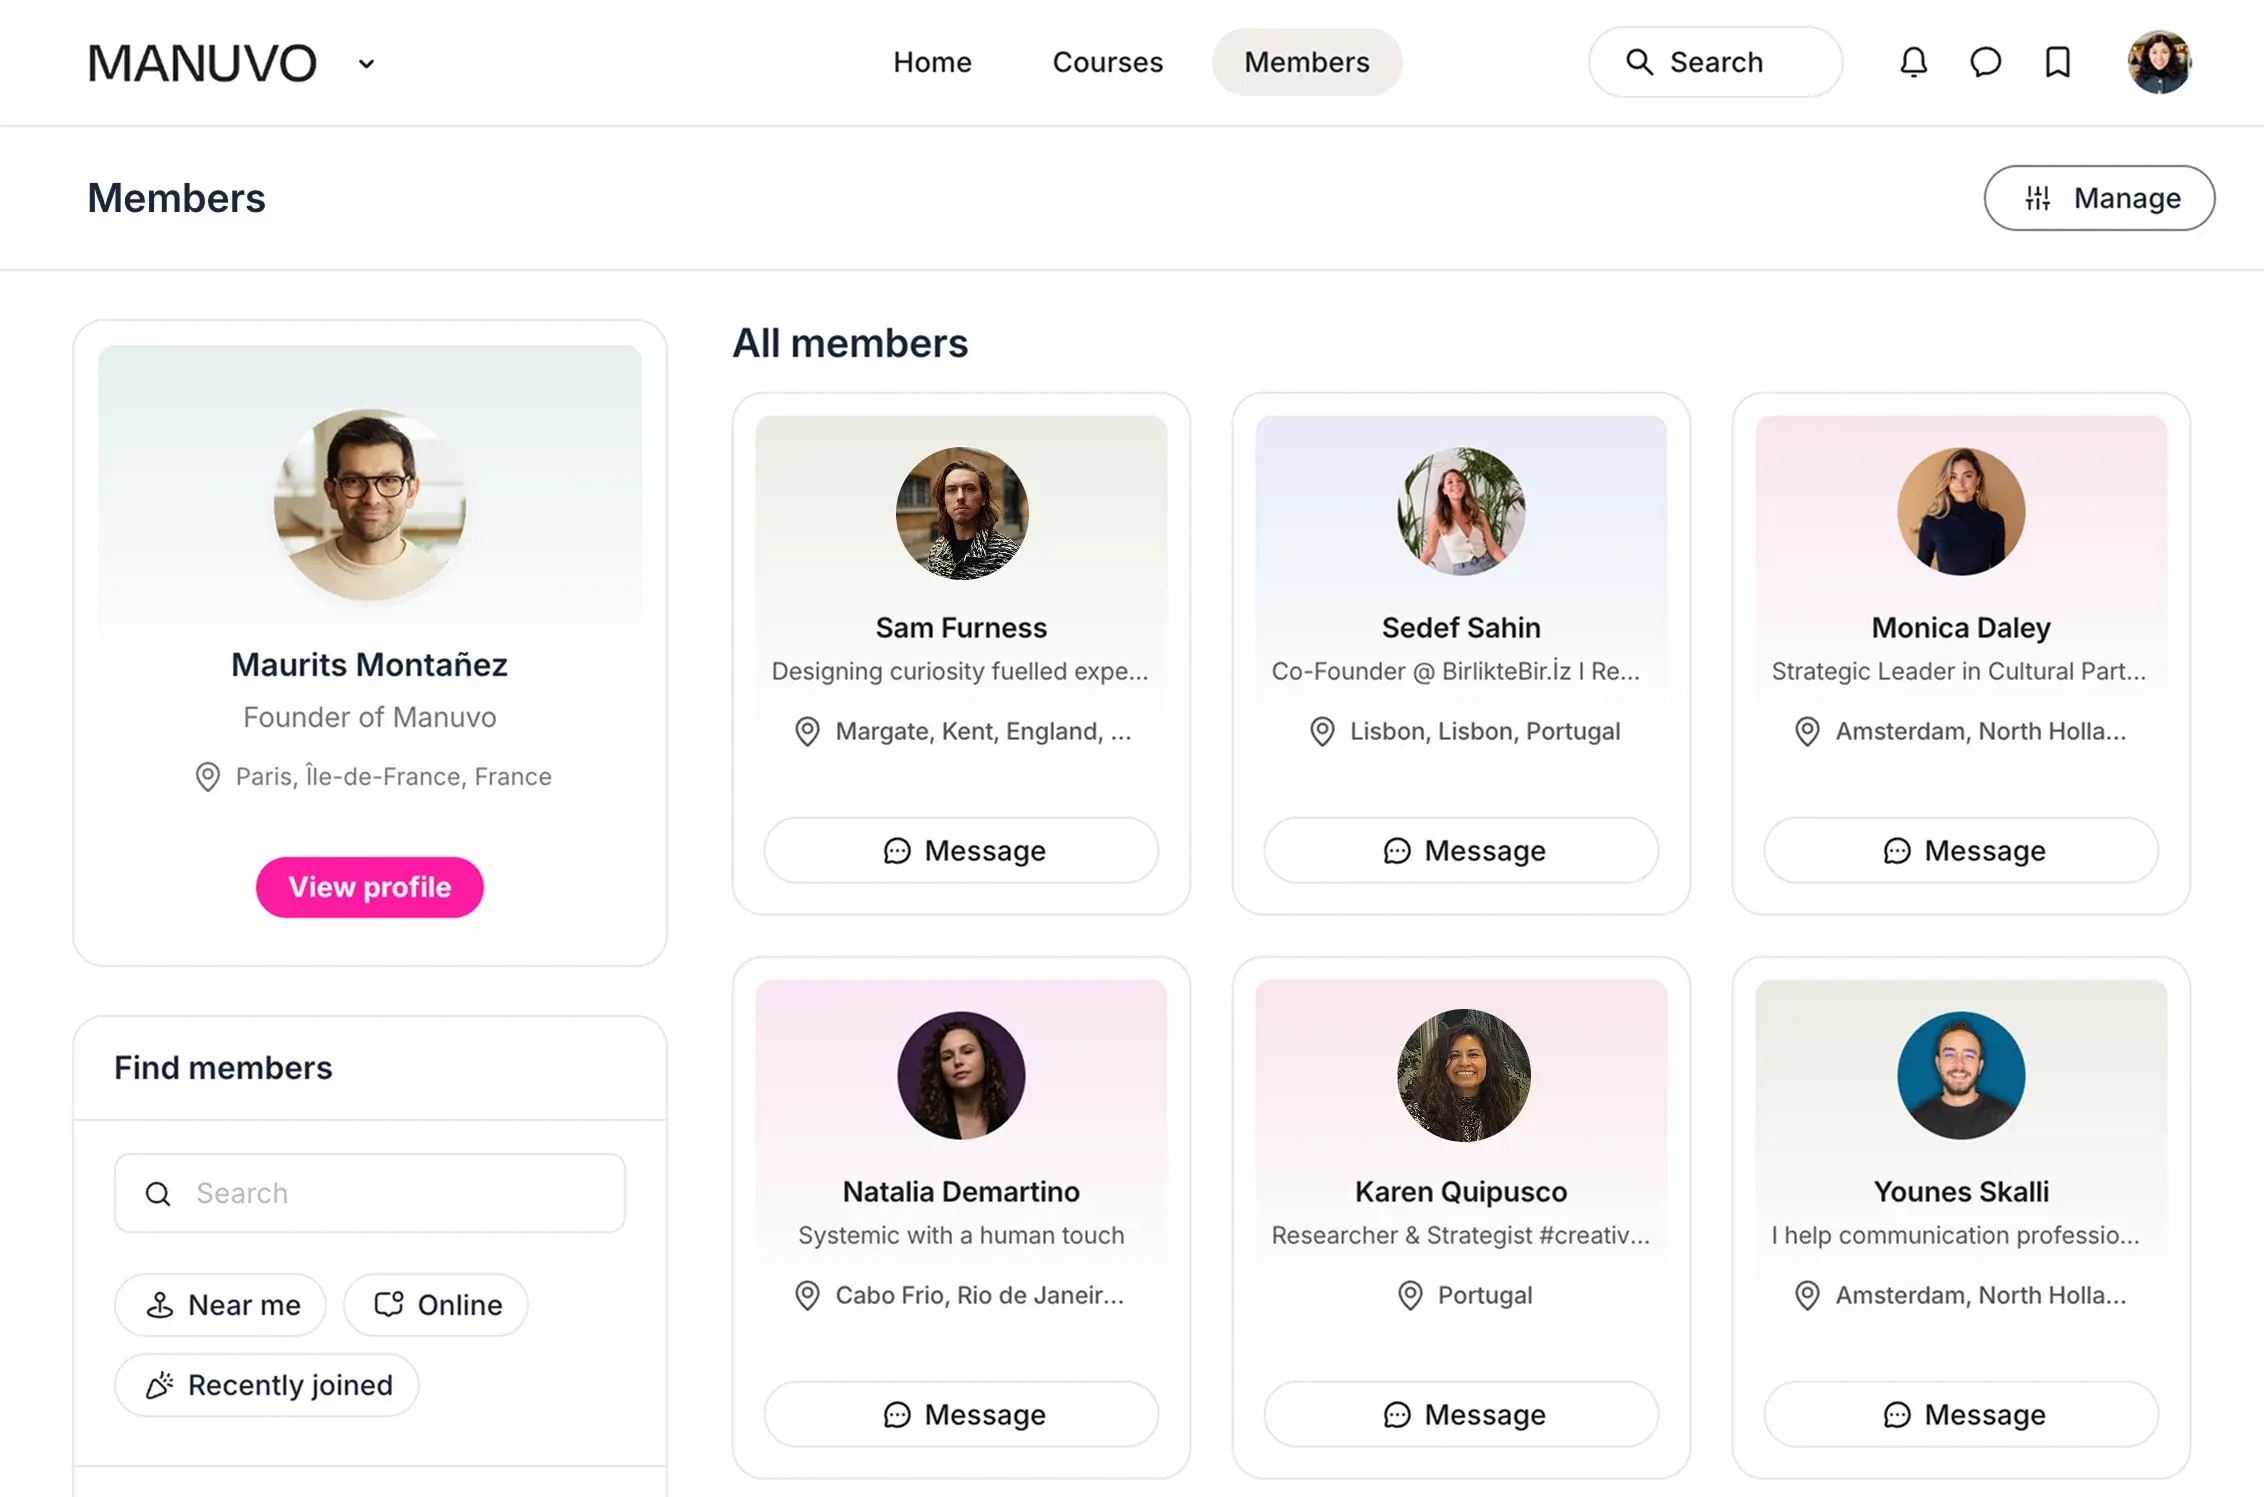This screenshot has width=2264, height=1497.
Task: Open the notifications bell
Action: tap(1913, 62)
